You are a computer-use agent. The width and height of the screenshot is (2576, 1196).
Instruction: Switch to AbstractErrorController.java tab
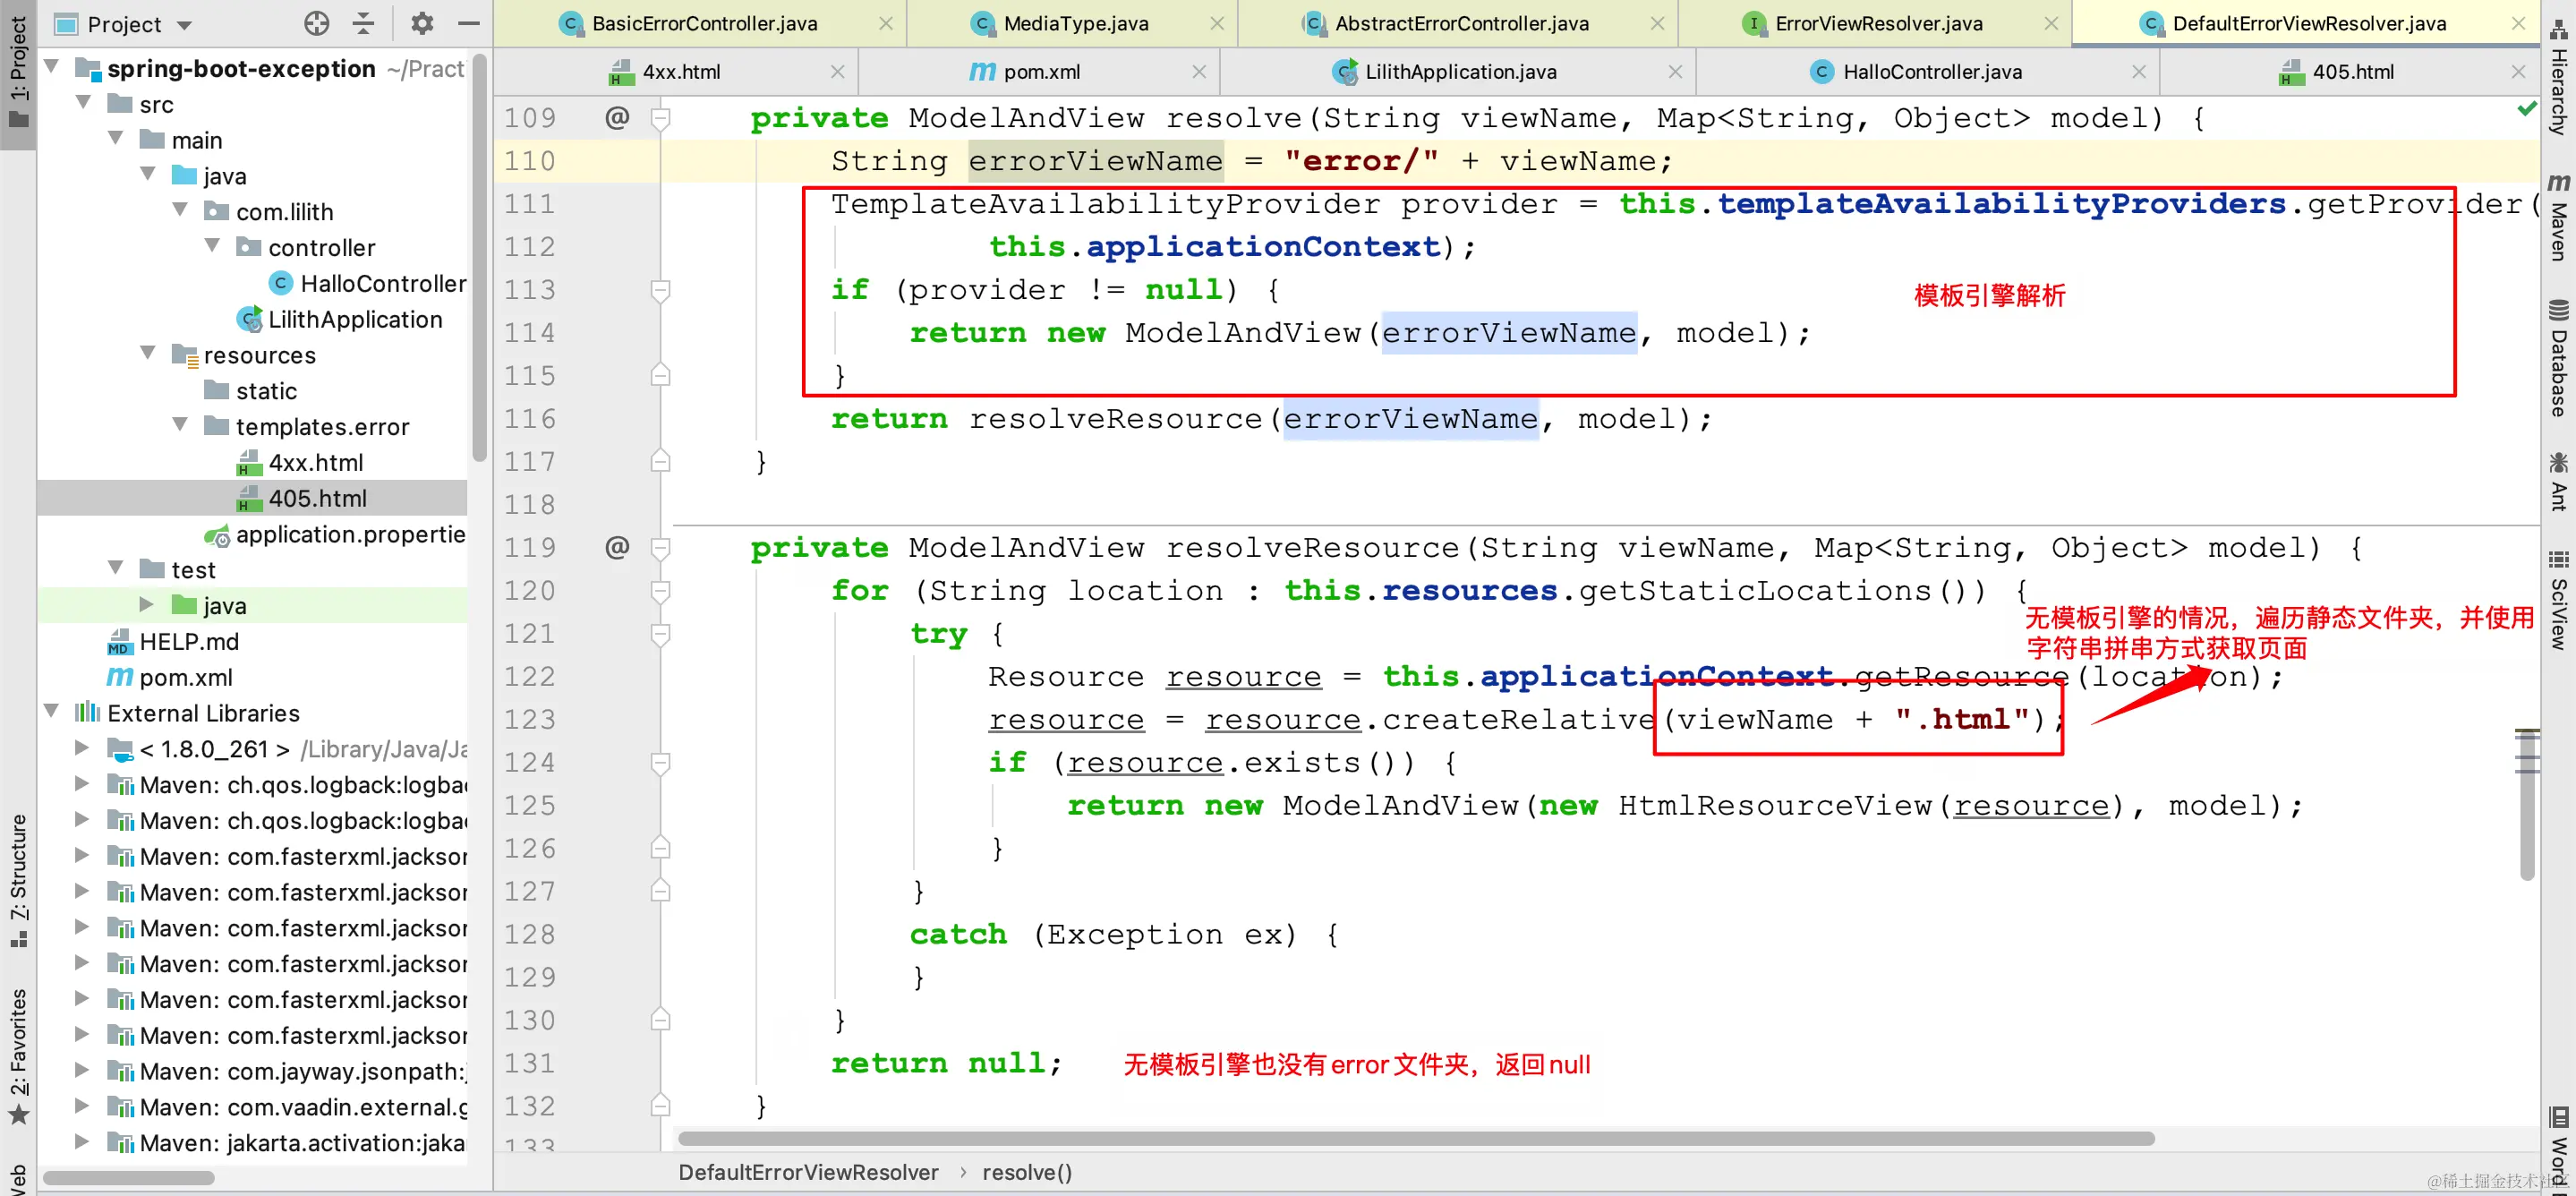click(1461, 23)
